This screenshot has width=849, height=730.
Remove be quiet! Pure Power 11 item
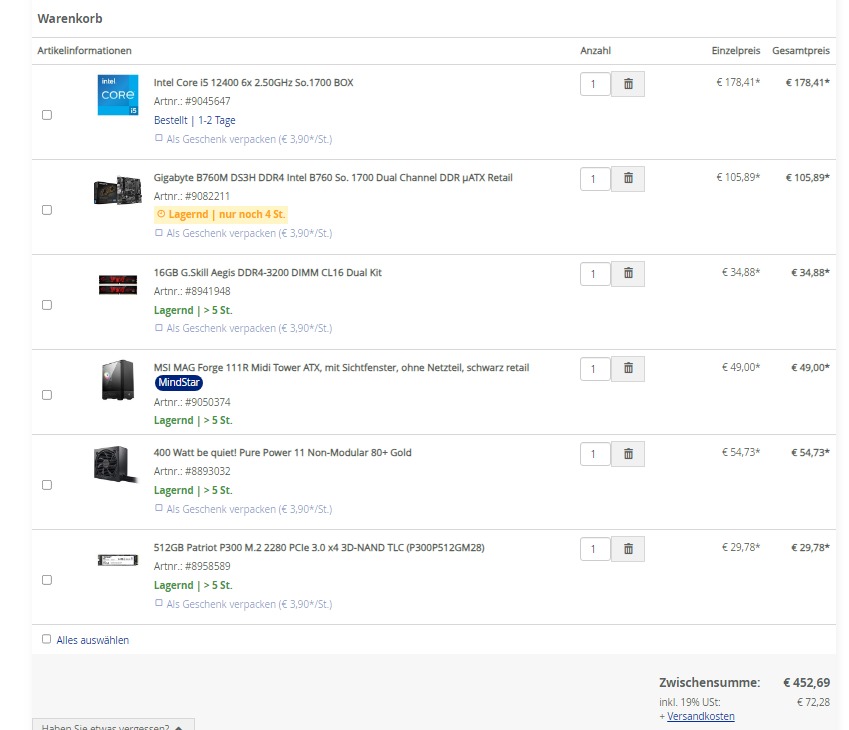coord(628,454)
